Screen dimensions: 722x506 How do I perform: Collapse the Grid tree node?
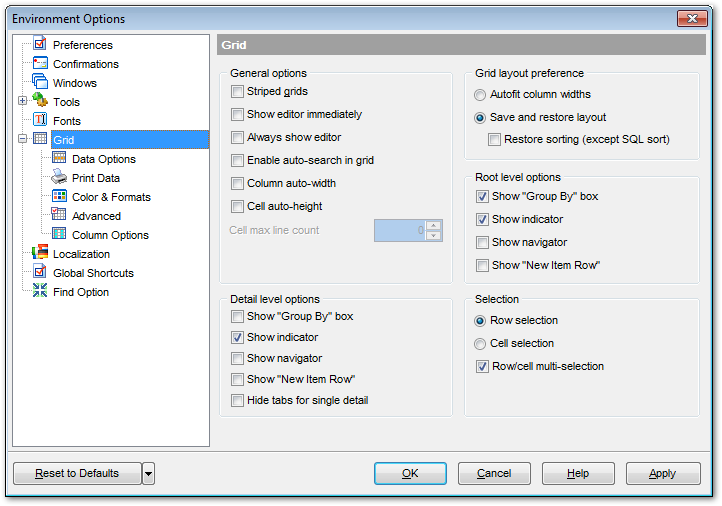[x=22, y=138]
